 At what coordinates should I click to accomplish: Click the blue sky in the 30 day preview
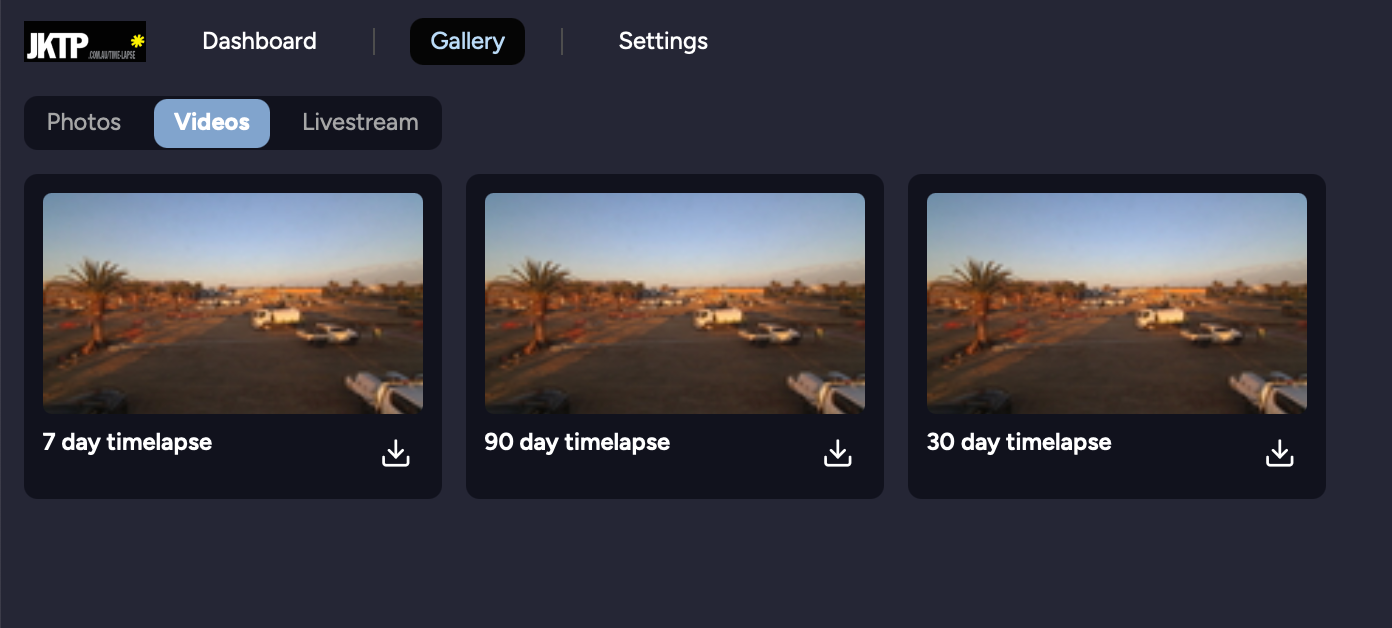pos(1117,225)
